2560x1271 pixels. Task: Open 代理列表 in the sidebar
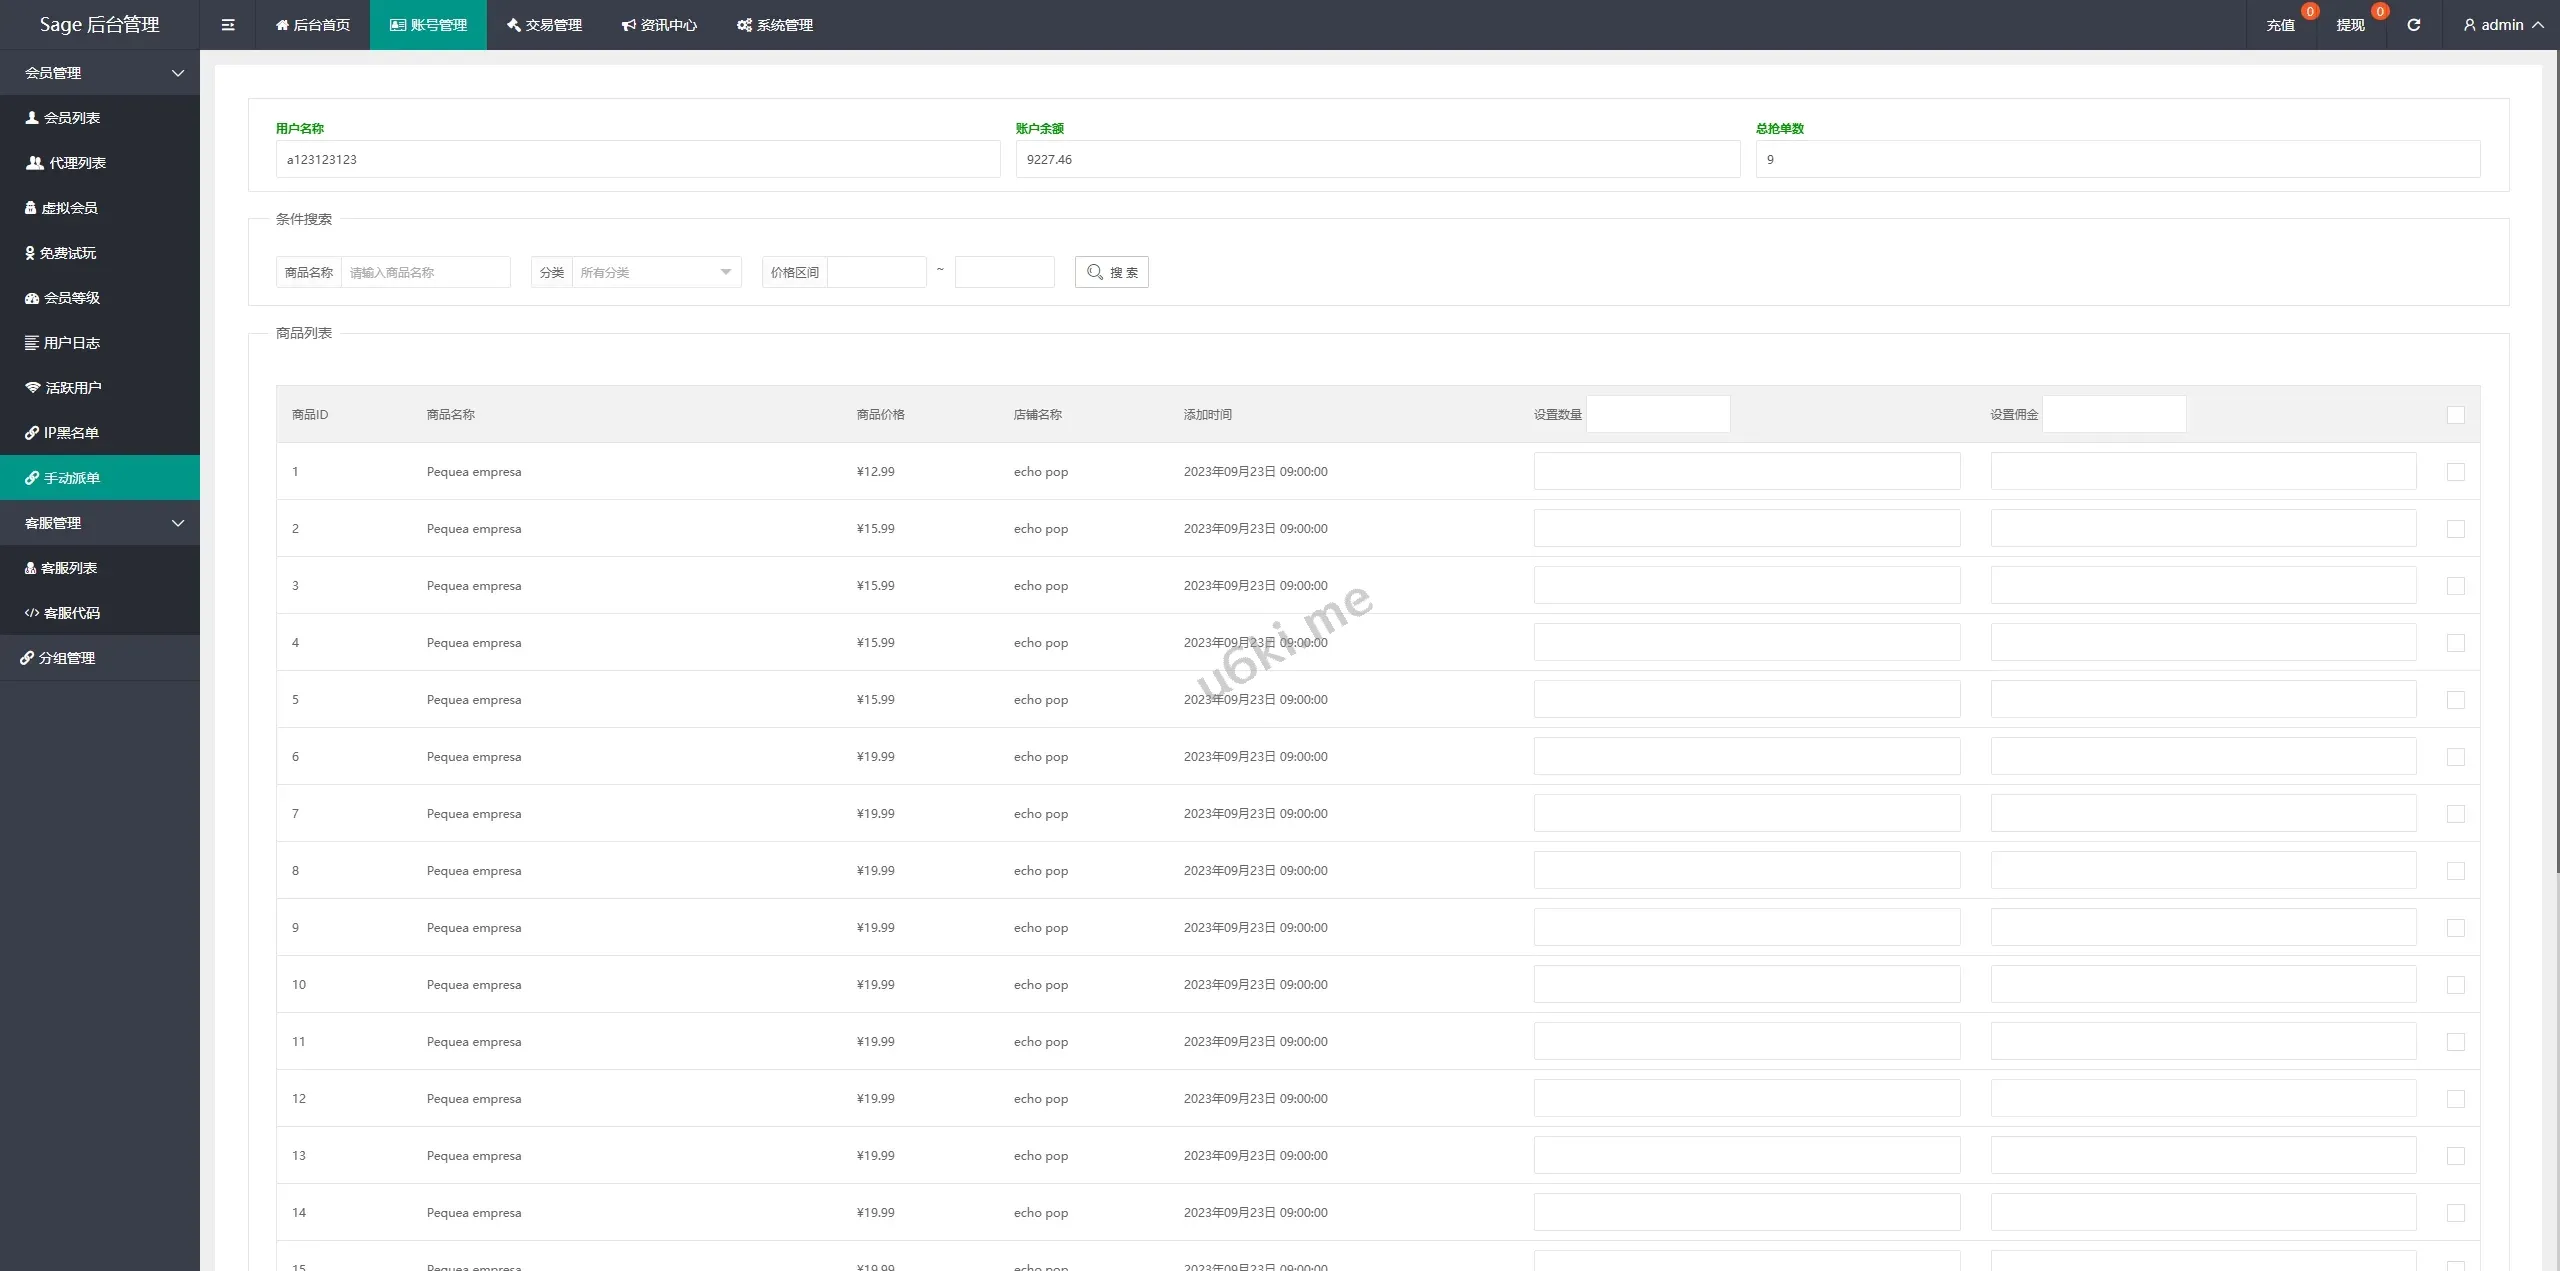pos(77,163)
